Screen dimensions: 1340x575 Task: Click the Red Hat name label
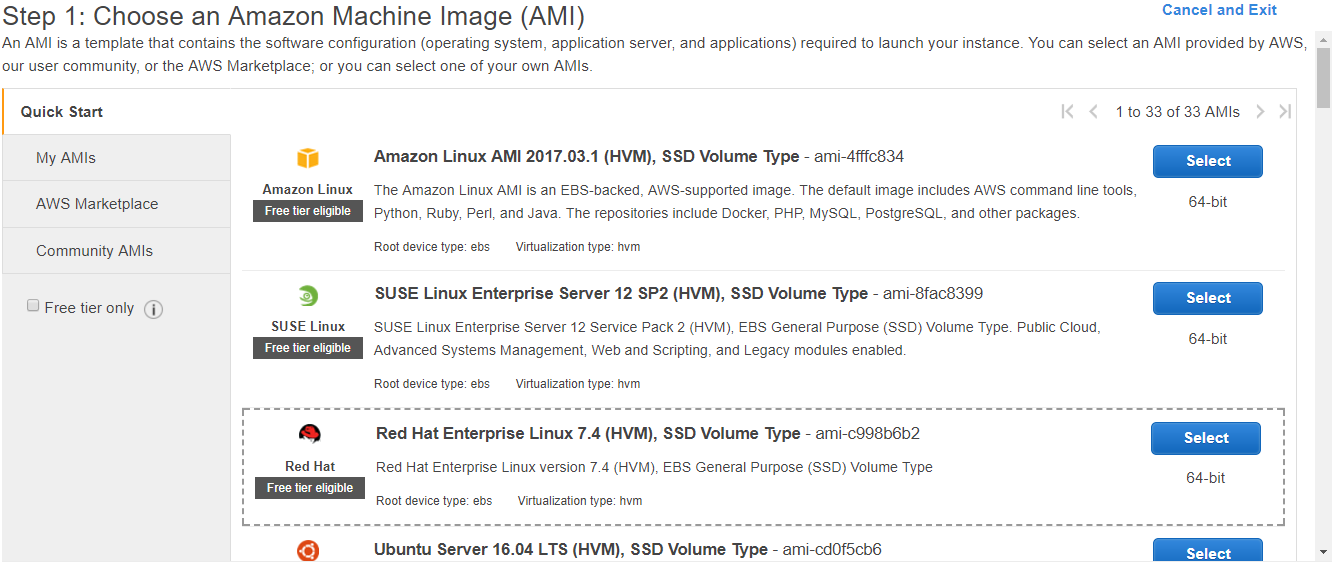point(310,466)
